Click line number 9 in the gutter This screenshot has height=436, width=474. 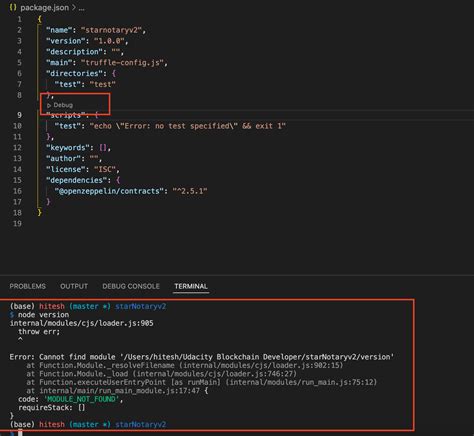pos(19,115)
